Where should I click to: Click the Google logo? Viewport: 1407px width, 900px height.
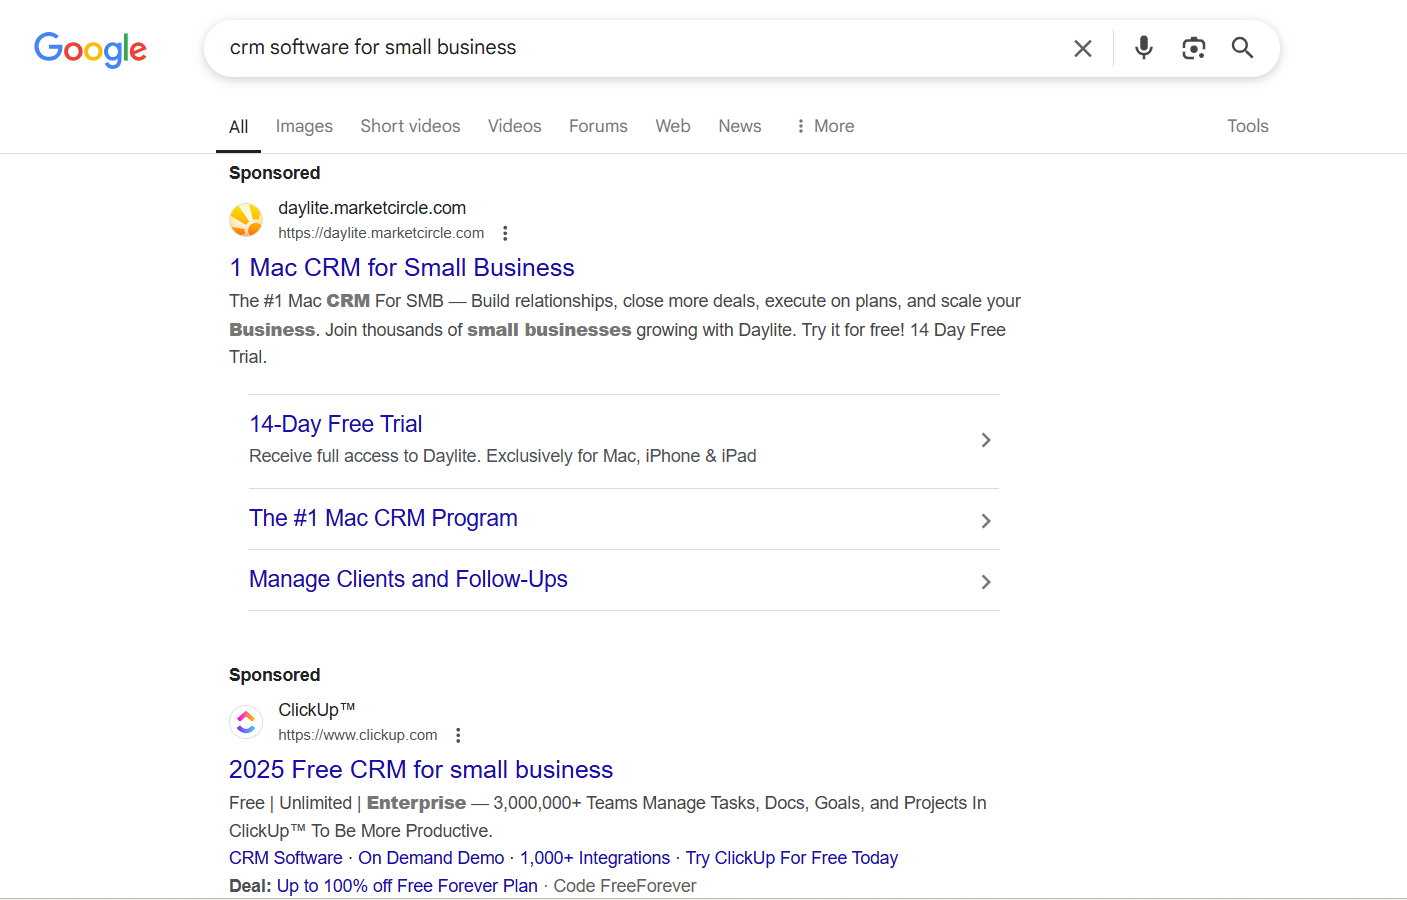pos(90,49)
